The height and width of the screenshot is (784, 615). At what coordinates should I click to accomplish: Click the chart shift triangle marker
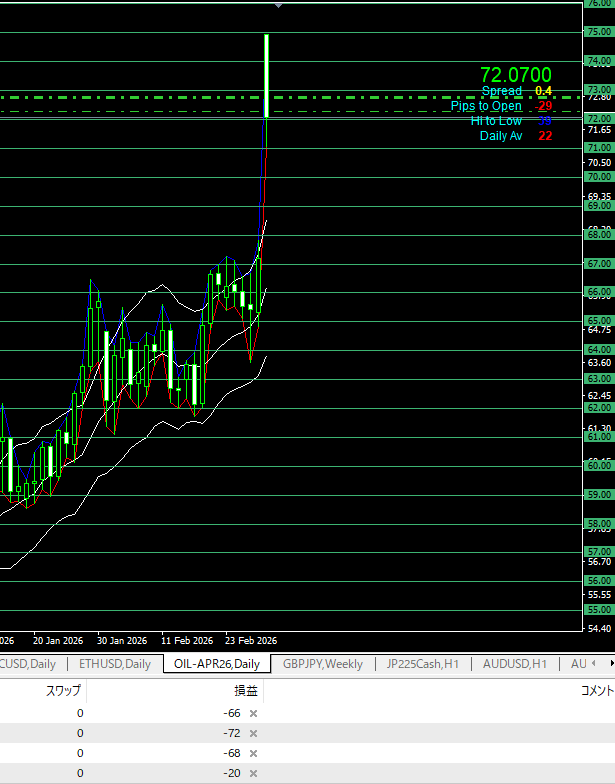[278, 6]
